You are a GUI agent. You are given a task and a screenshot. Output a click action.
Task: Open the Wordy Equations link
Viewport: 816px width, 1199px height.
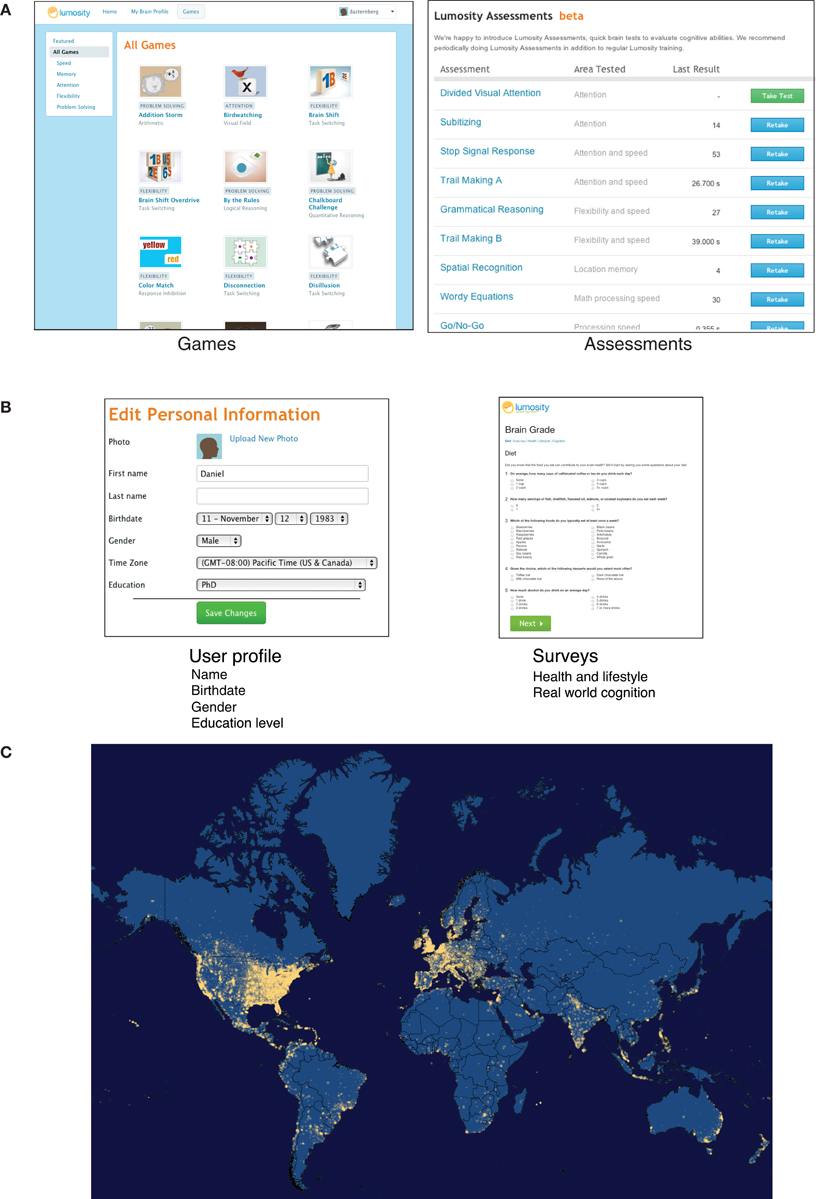[x=476, y=297]
